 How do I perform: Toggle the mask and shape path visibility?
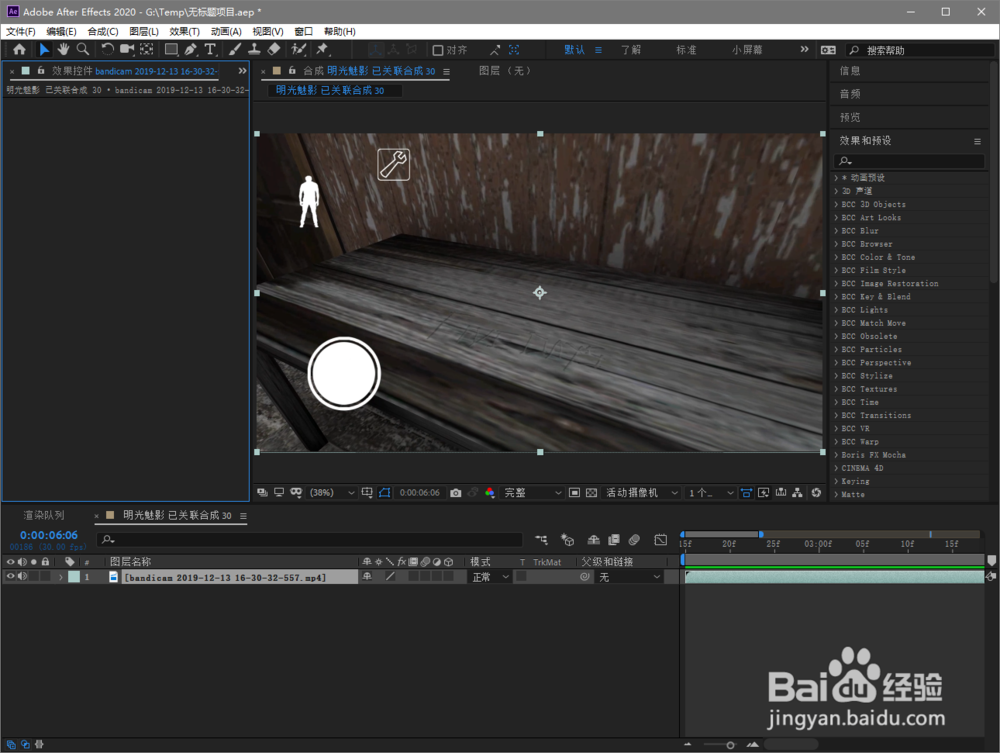tap(385, 493)
